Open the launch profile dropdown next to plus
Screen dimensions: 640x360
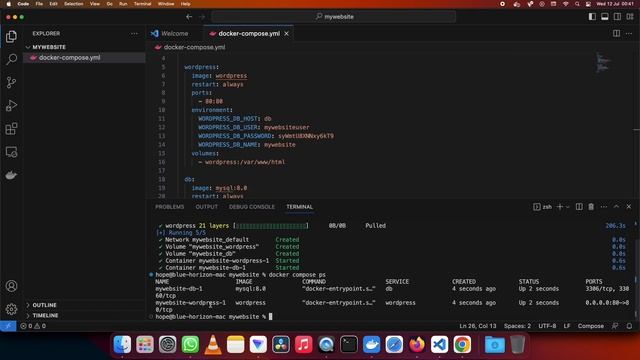tap(568, 207)
